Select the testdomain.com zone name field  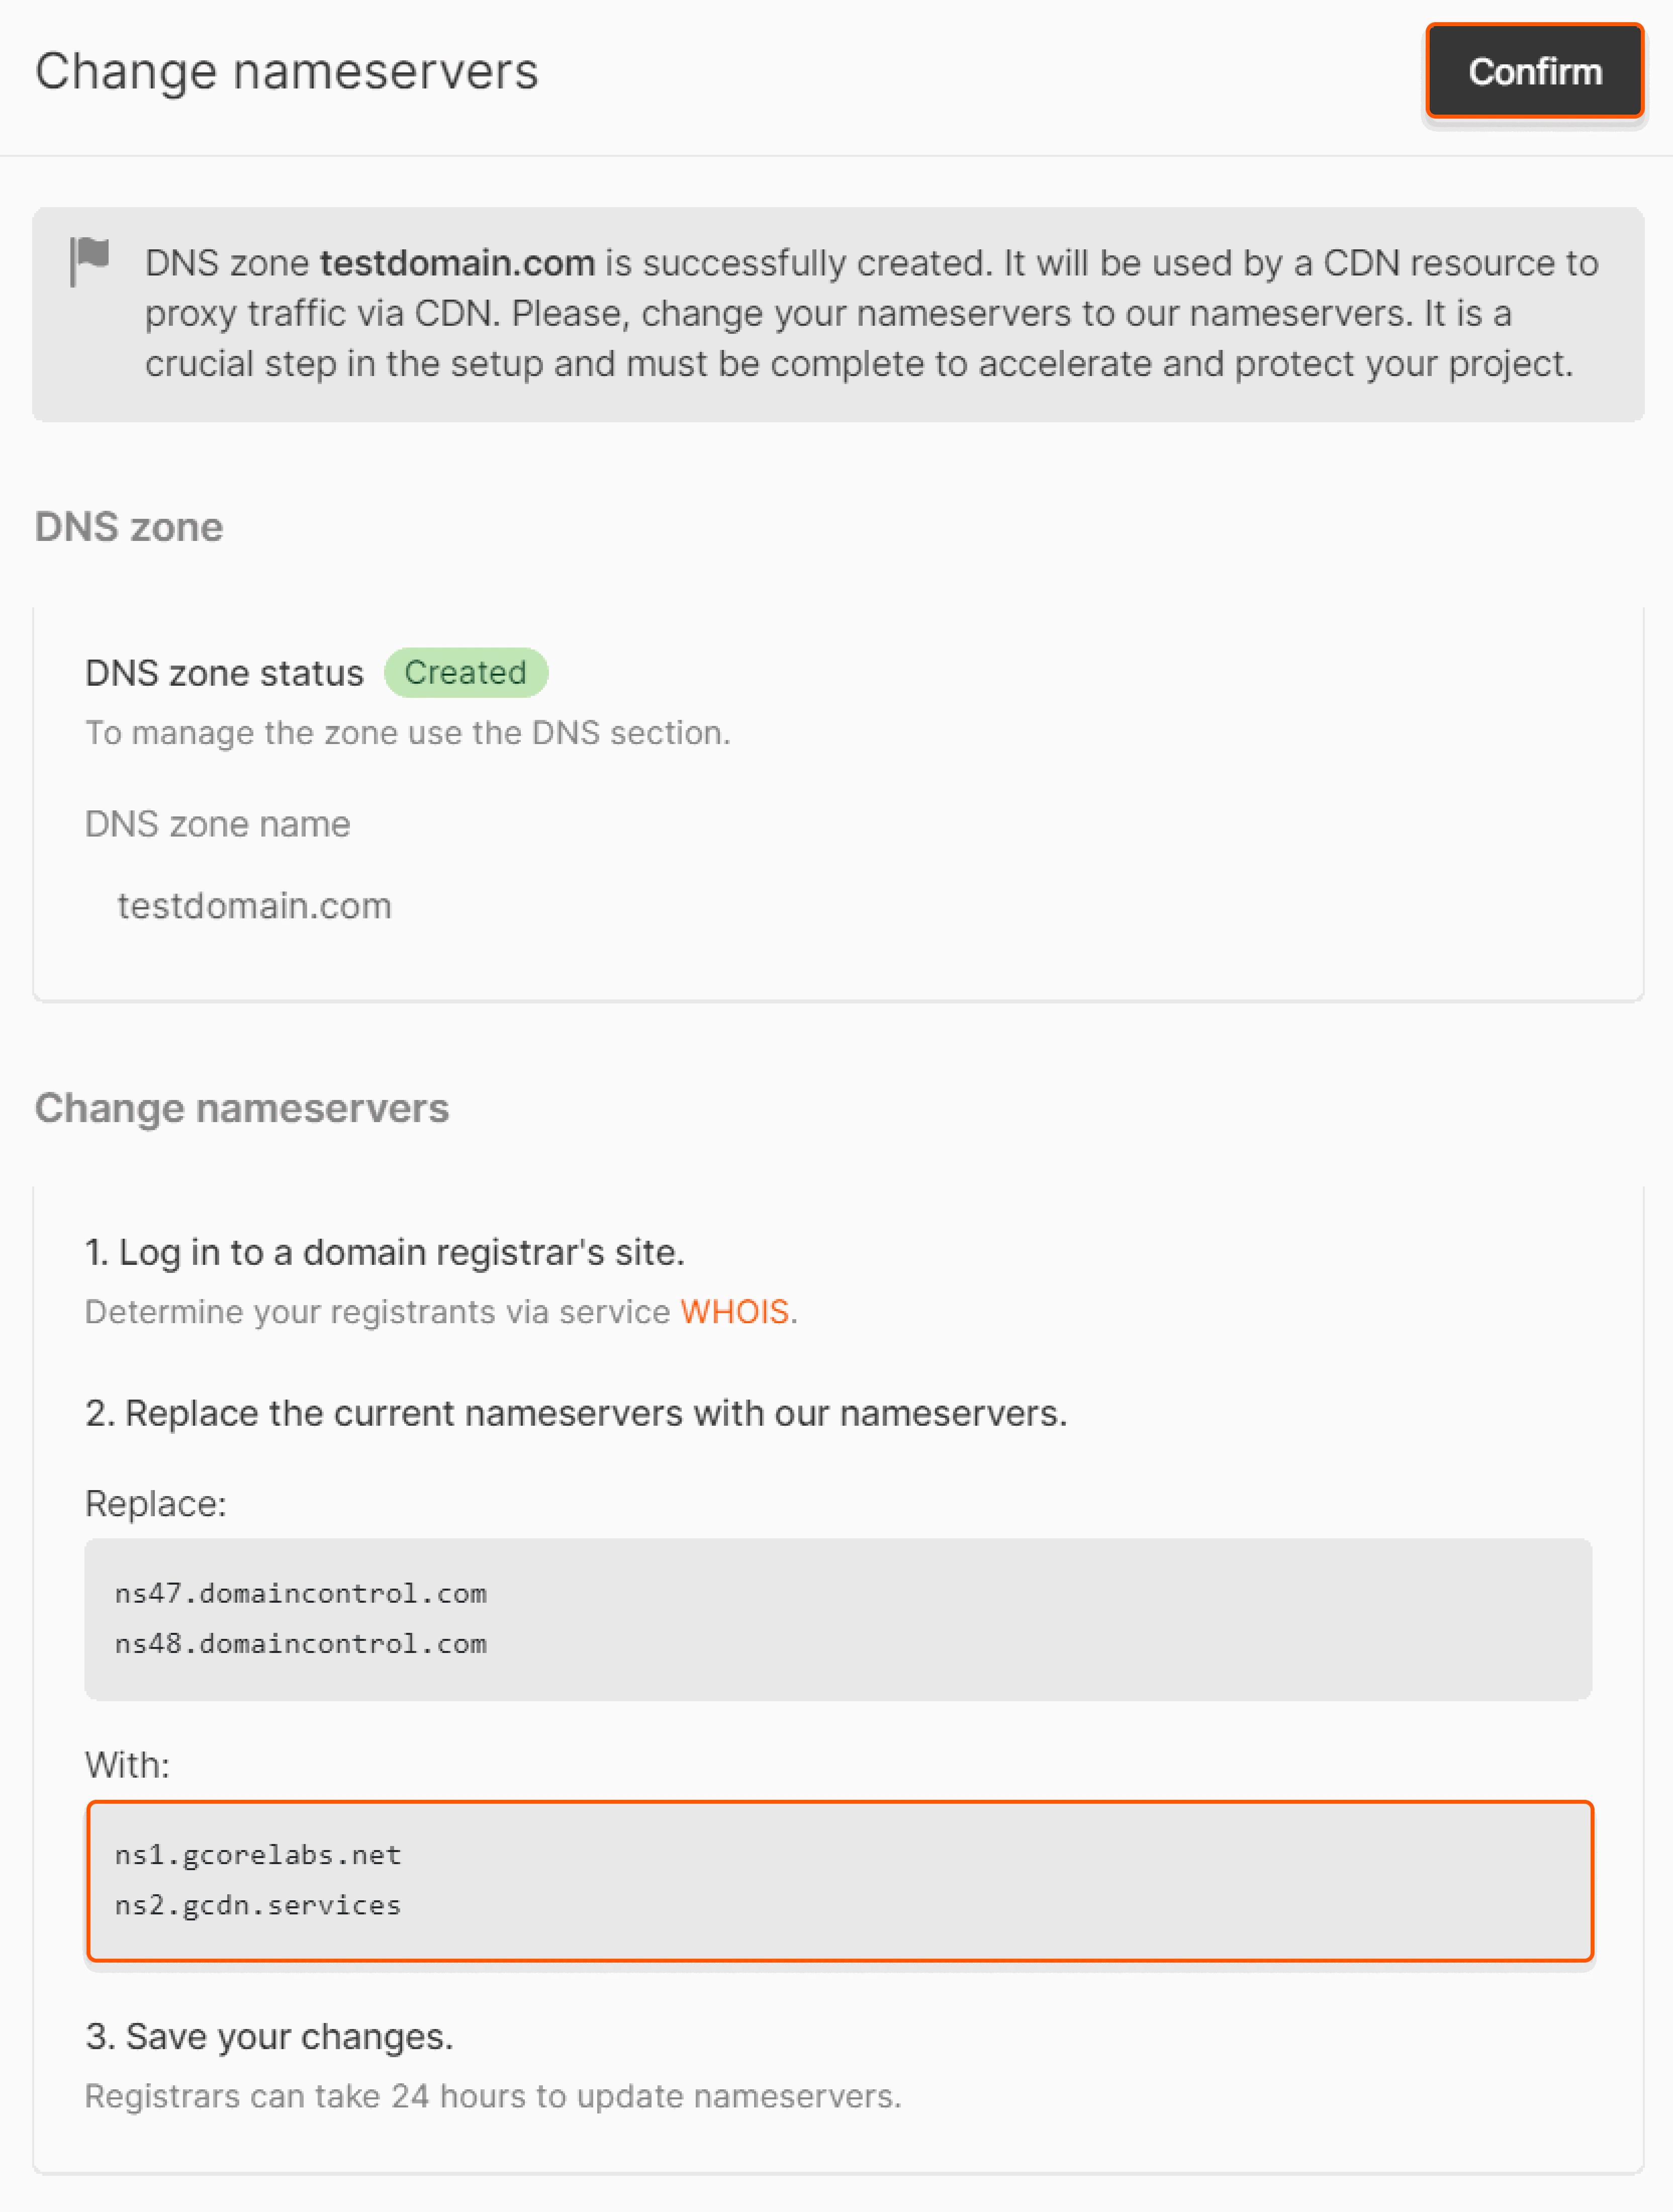click(x=254, y=905)
